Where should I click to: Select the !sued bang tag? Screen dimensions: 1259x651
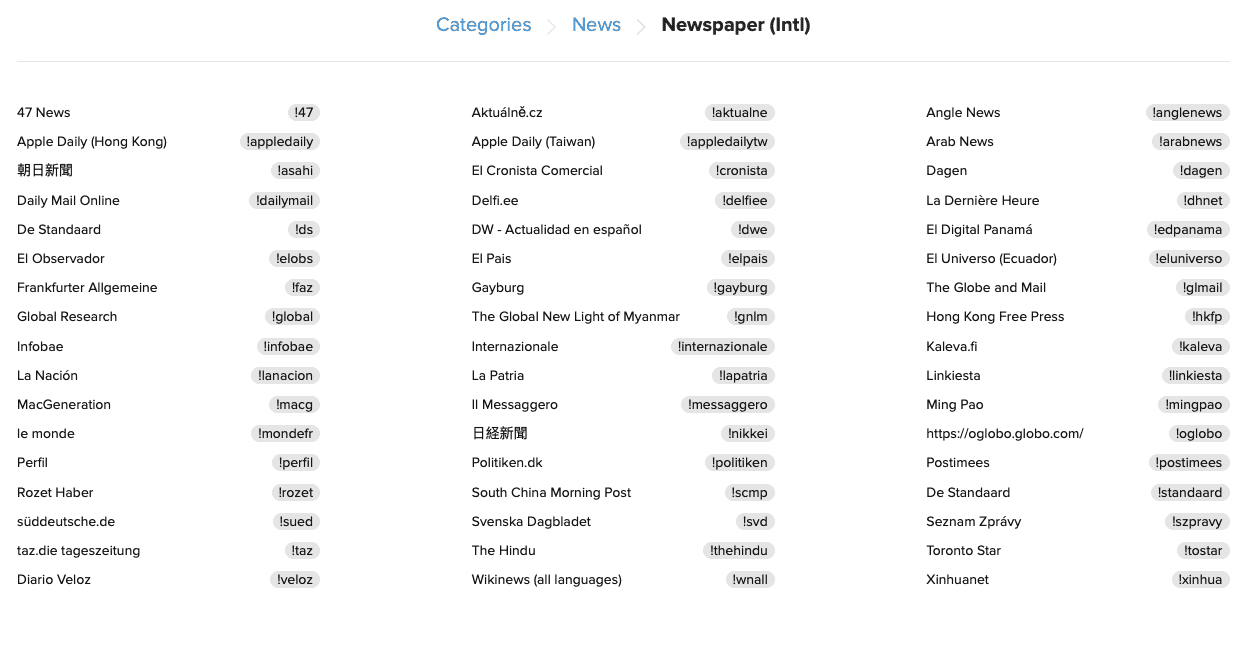(x=296, y=522)
